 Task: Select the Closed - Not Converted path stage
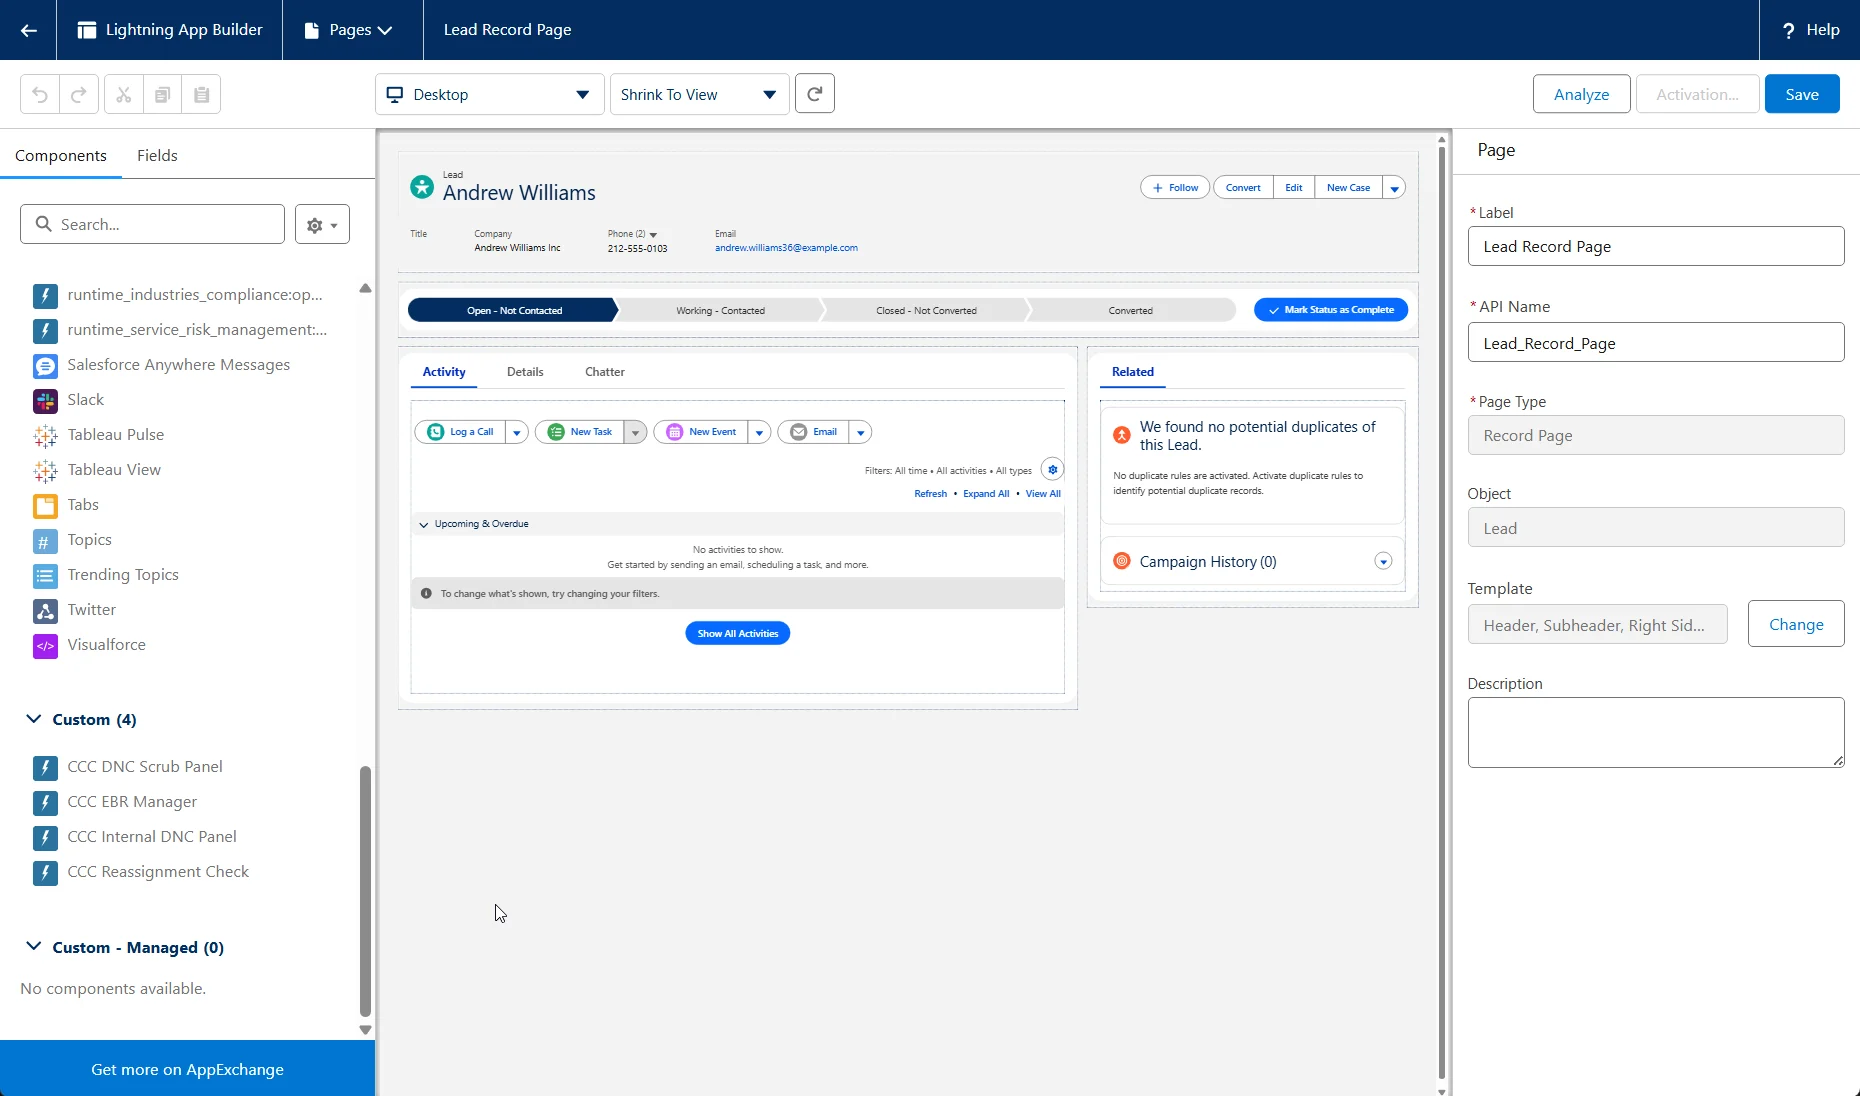pyautogui.click(x=926, y=311)
